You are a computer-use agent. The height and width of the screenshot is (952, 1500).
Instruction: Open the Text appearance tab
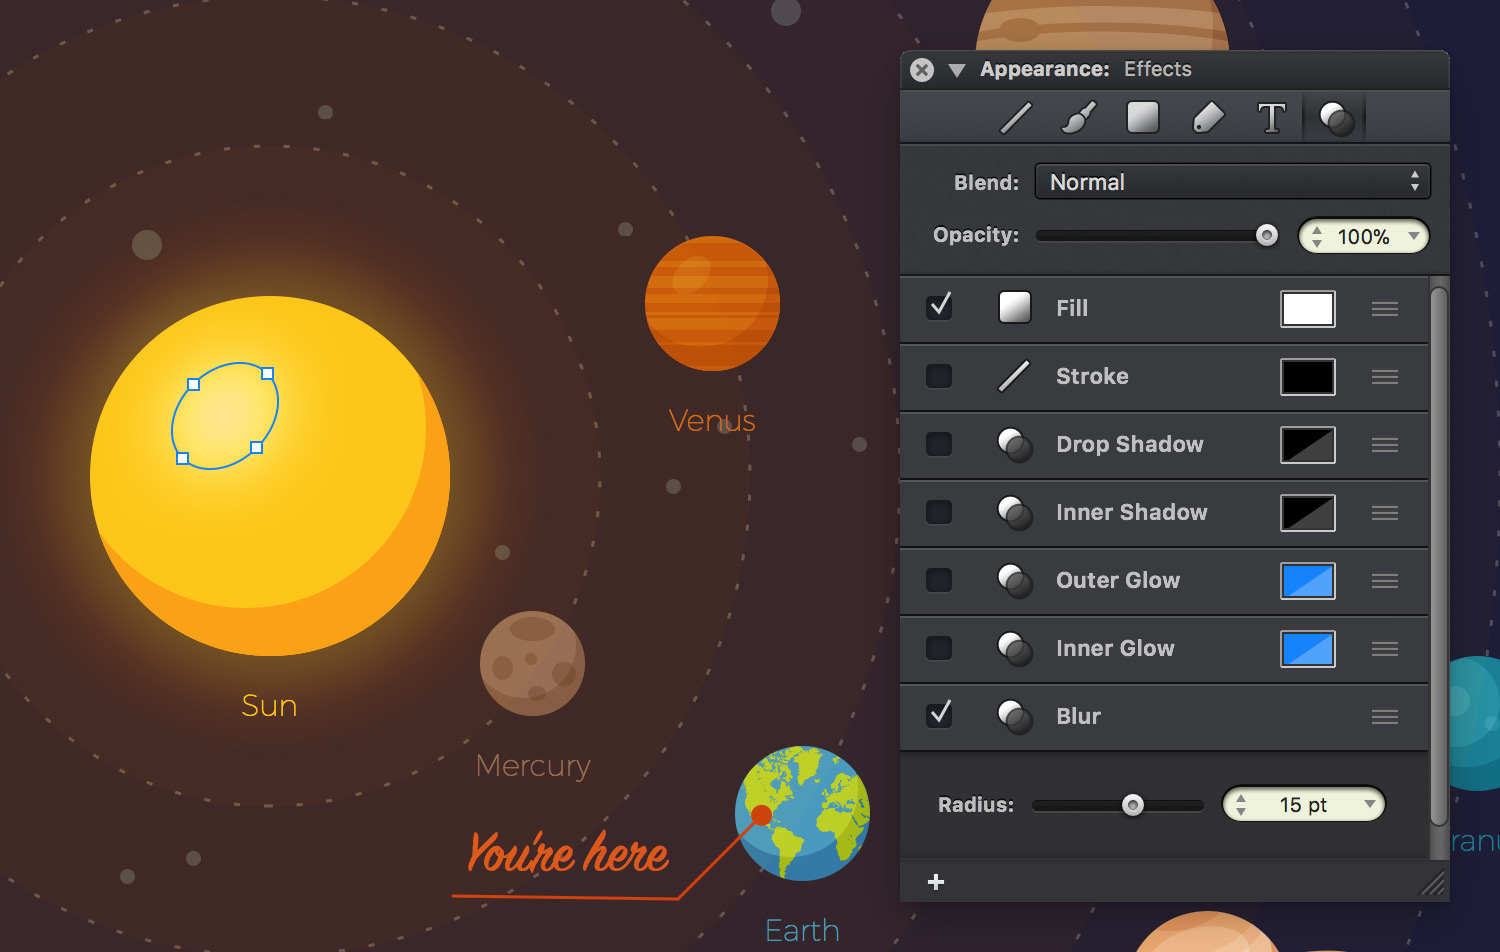click(x=1271, y=118)
